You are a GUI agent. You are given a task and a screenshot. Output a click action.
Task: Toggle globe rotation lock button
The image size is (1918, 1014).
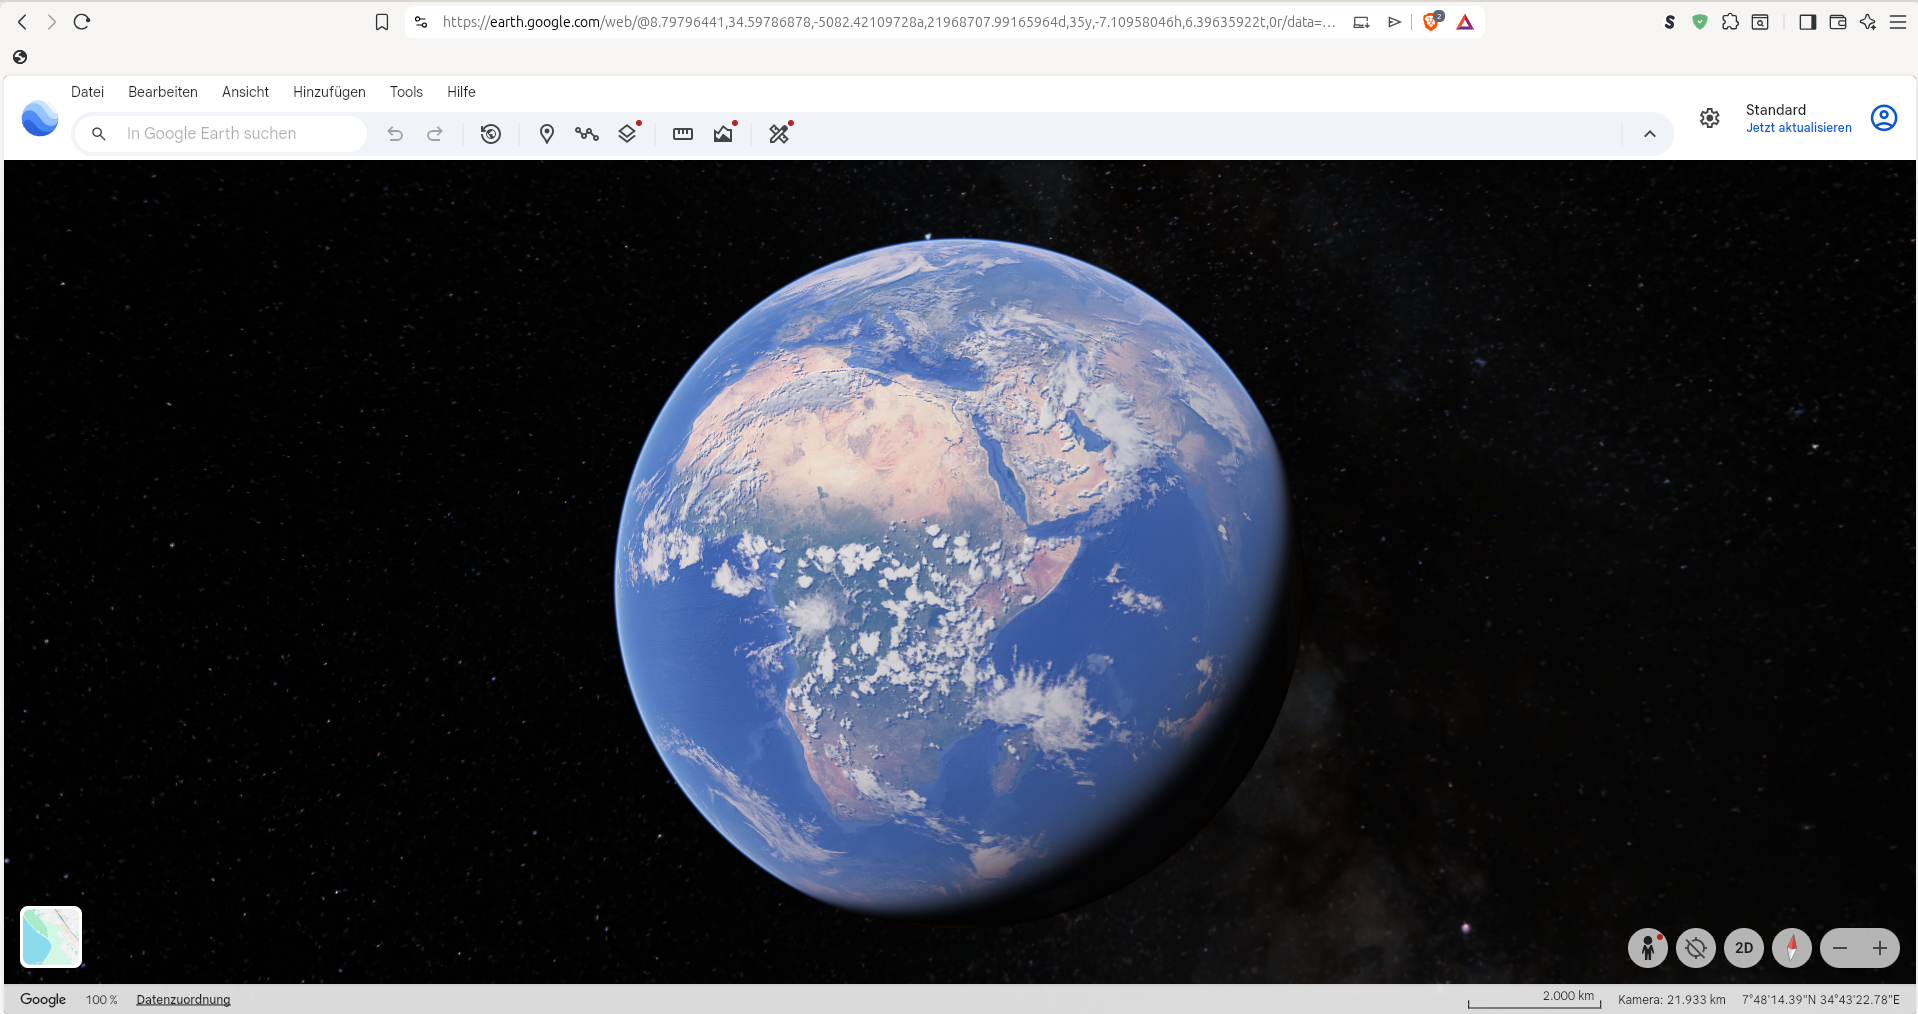point(1696,948)
